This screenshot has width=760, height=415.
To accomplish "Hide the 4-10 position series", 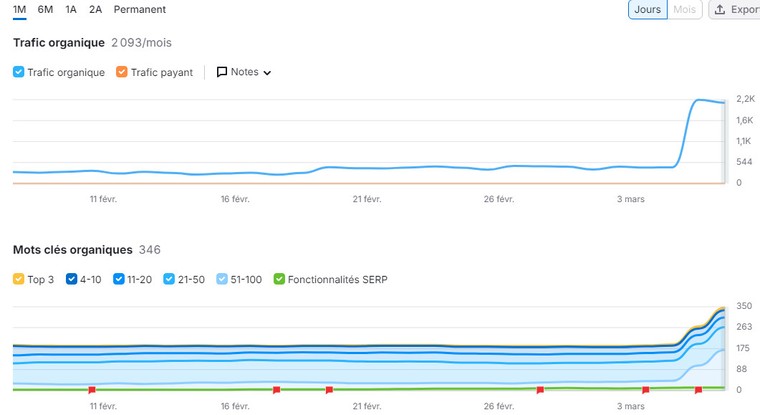I will click(x=72, y=279).
